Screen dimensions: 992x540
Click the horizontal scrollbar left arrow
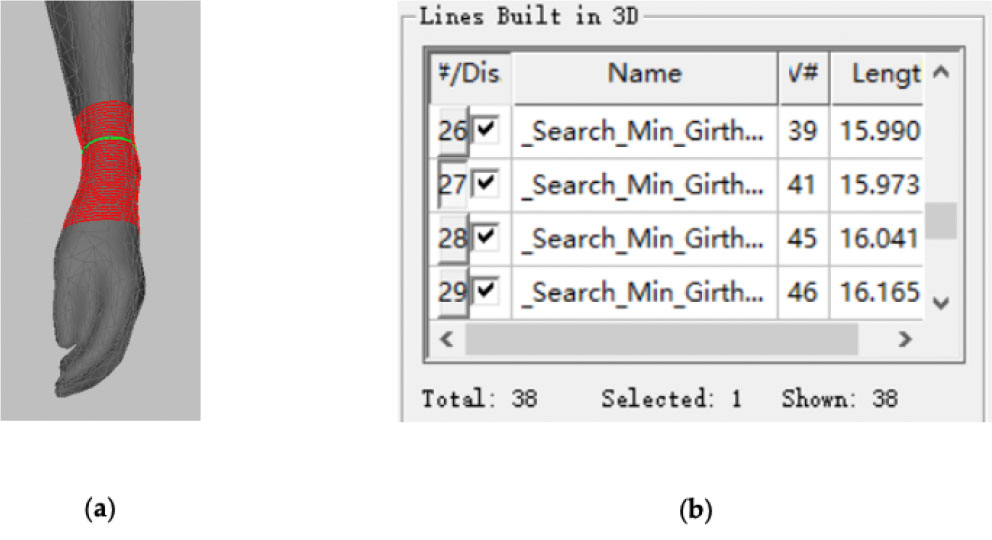pos(447,339)
